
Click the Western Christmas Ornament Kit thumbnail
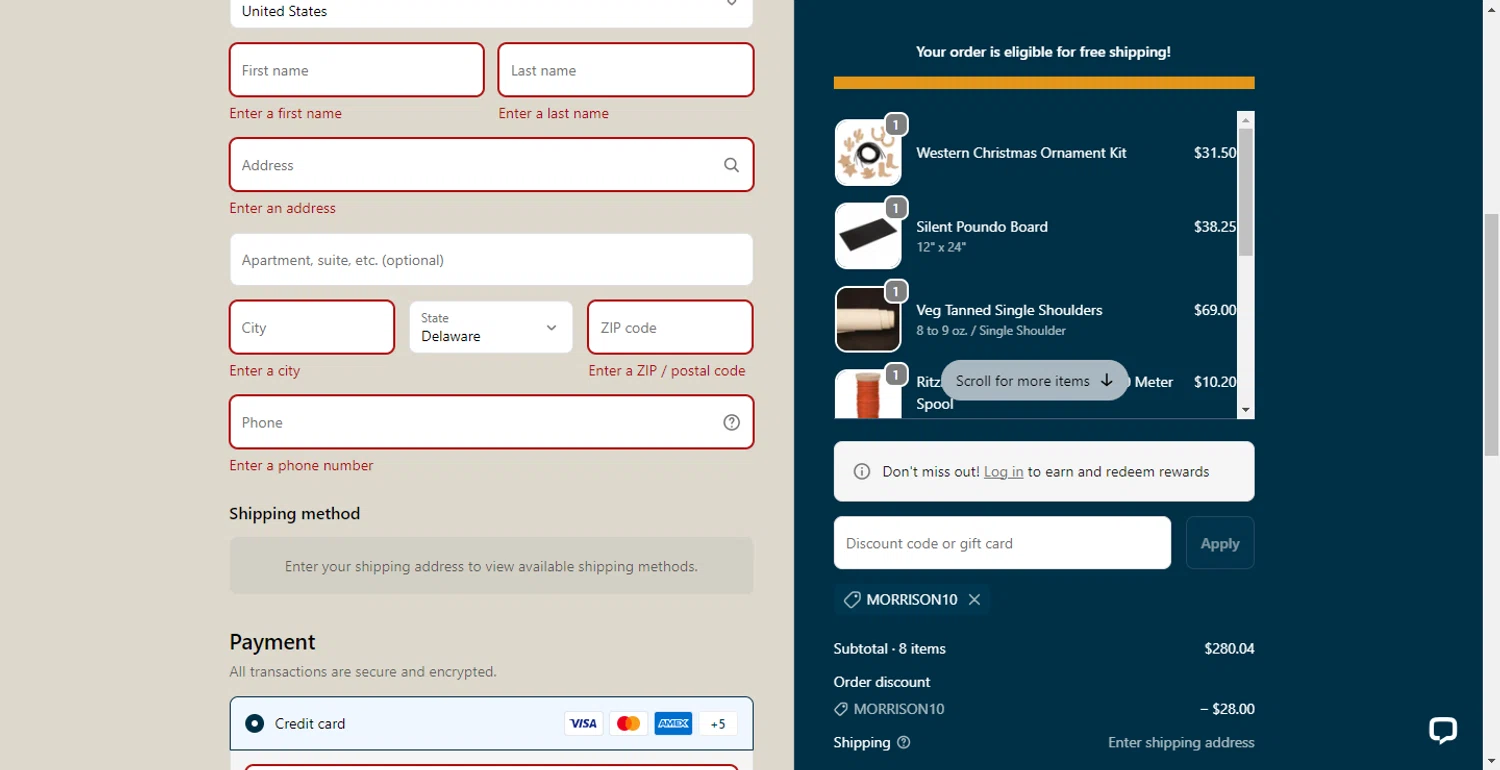pos(868,153)
